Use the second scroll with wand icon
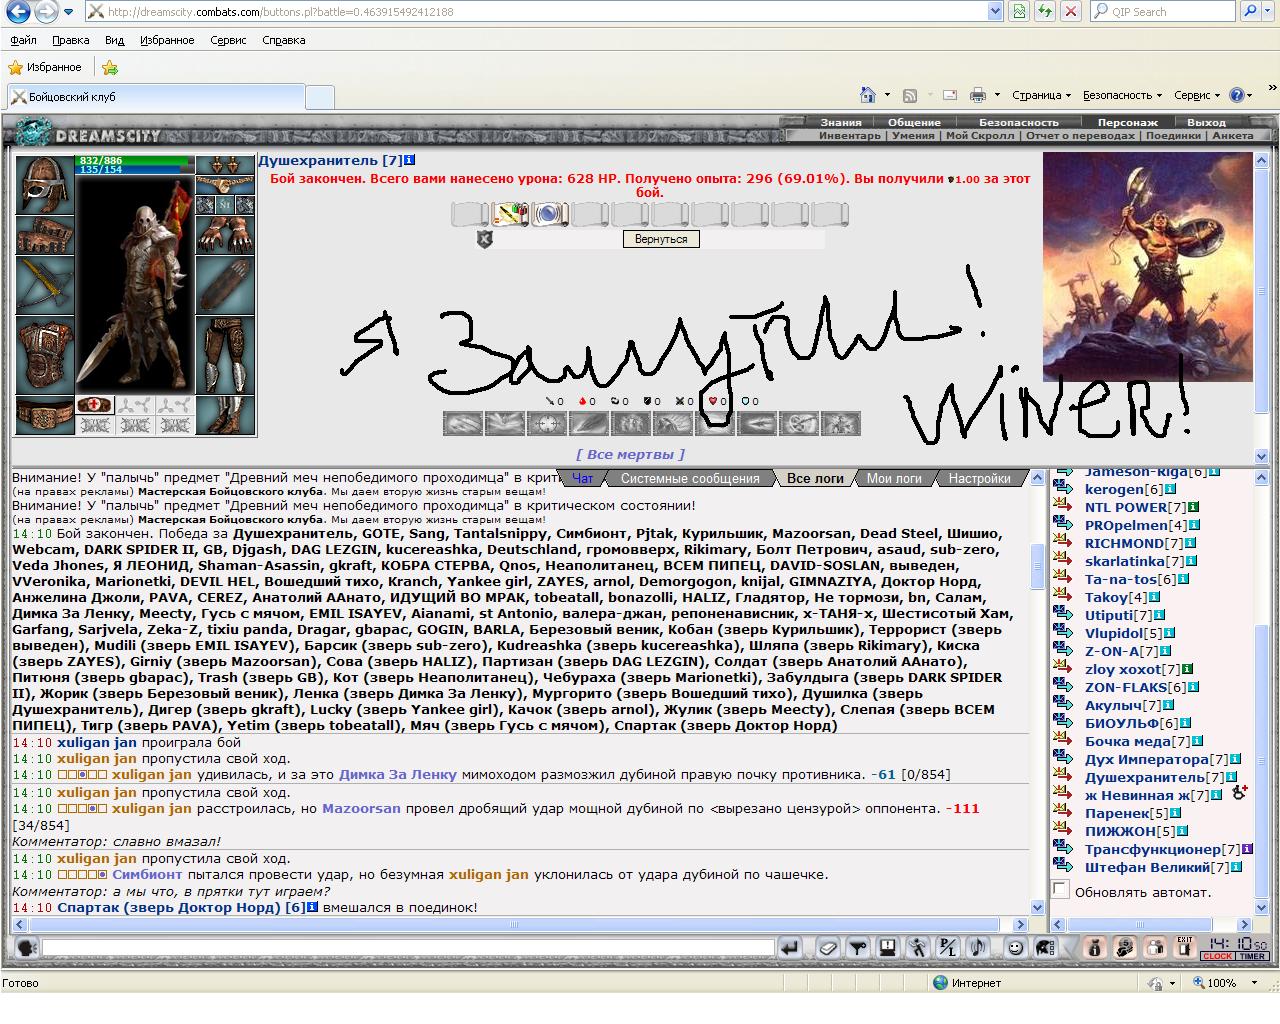Image resolution: width=1280 pixels, height=1024 pixels. 510,213
